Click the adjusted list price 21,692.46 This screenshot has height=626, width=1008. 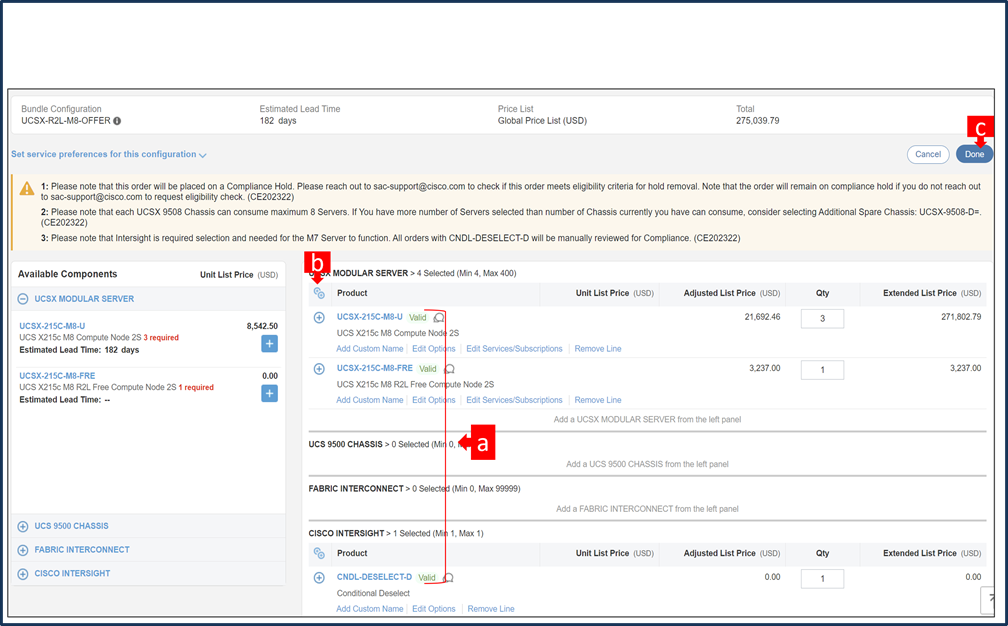762,317
